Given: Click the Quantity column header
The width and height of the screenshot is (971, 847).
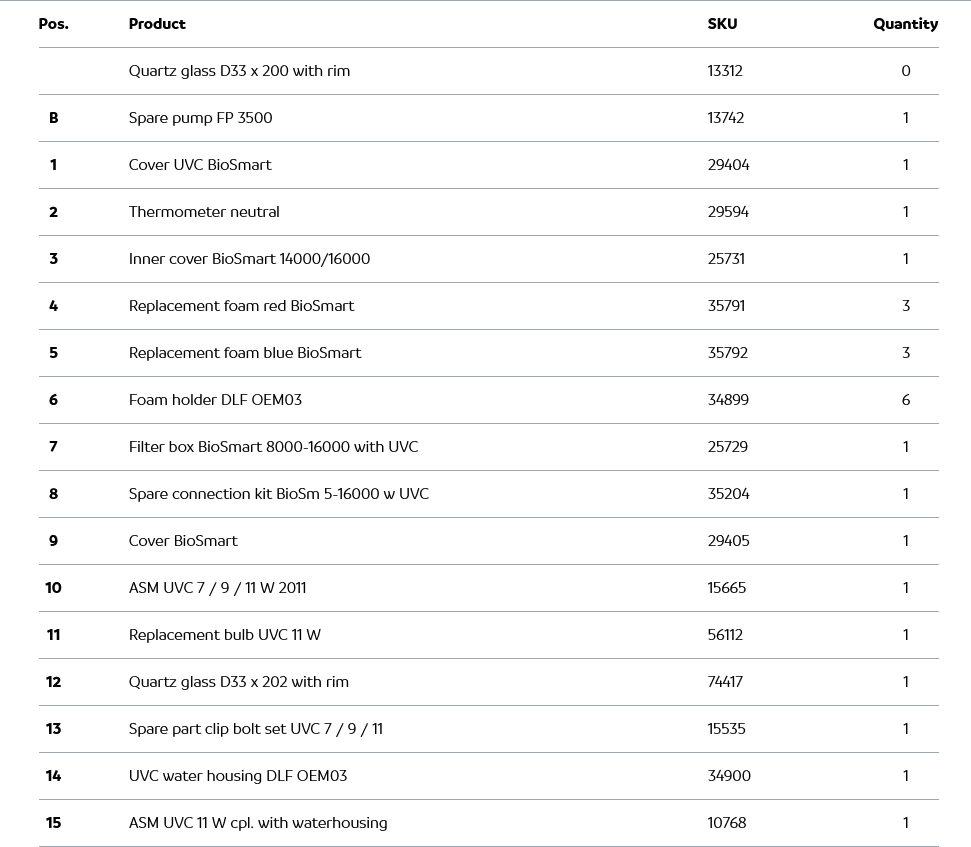Looking at the screenshot, I should (x=905, y=24).
